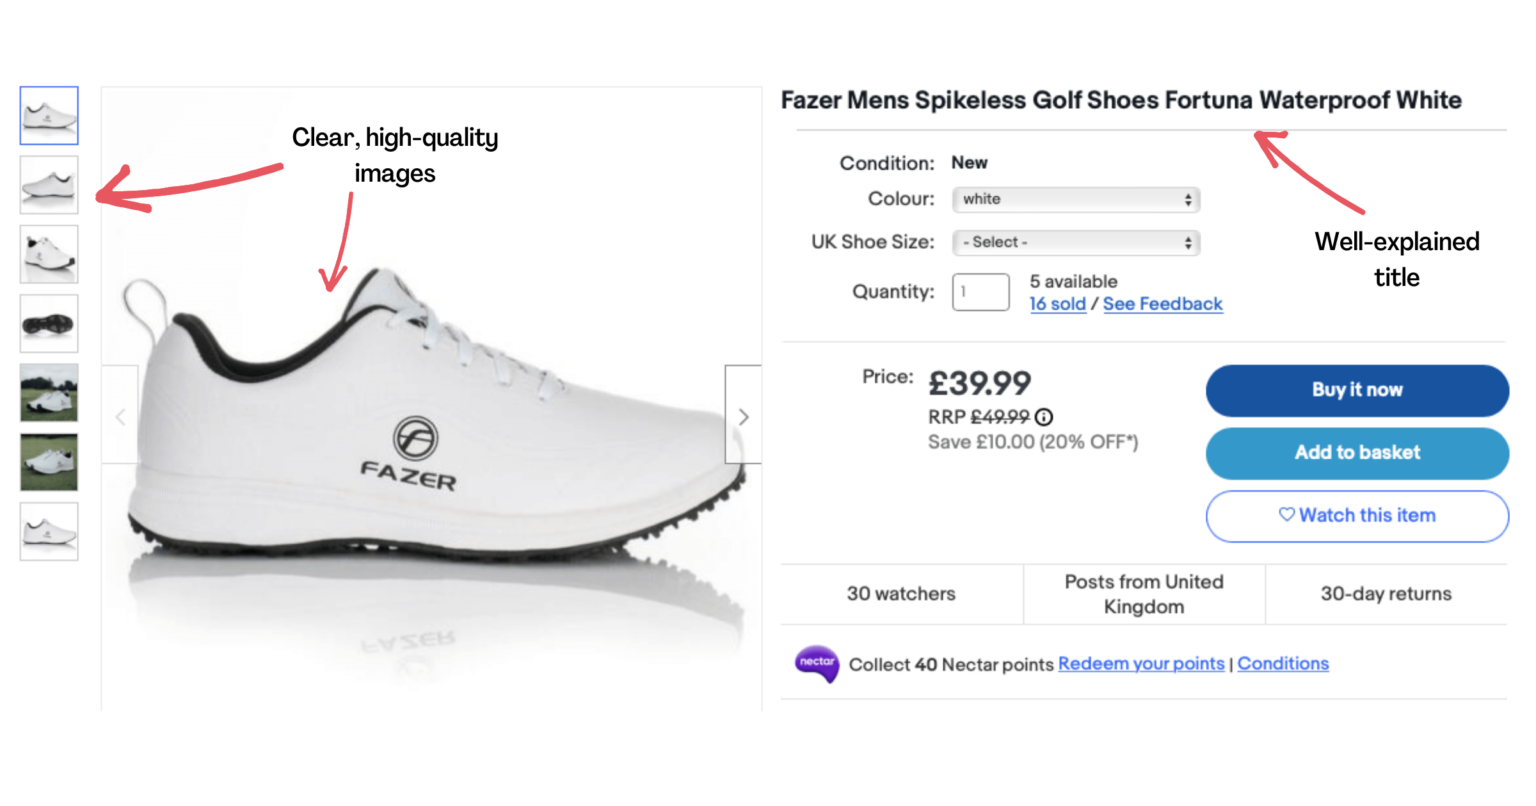Image resolution: width=1536 pixels, height=806 pixels.
Task: Select the black sole thumbnail
Action: coord(48,323)
